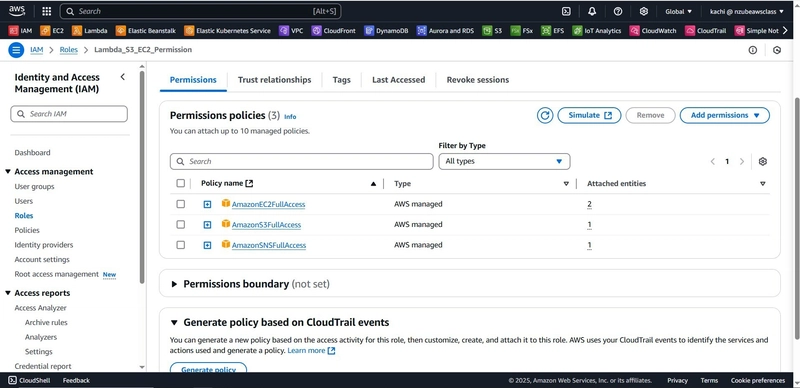Expand AmazonEC2FullAccess policy details
Viewport: 800px width, 388px height.
pos(207,204)
